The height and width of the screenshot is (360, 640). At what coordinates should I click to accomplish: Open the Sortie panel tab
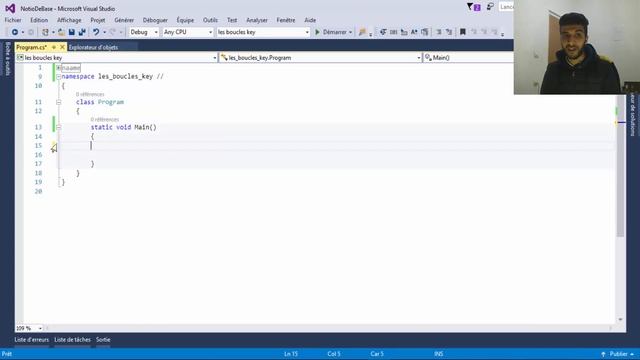103,340
